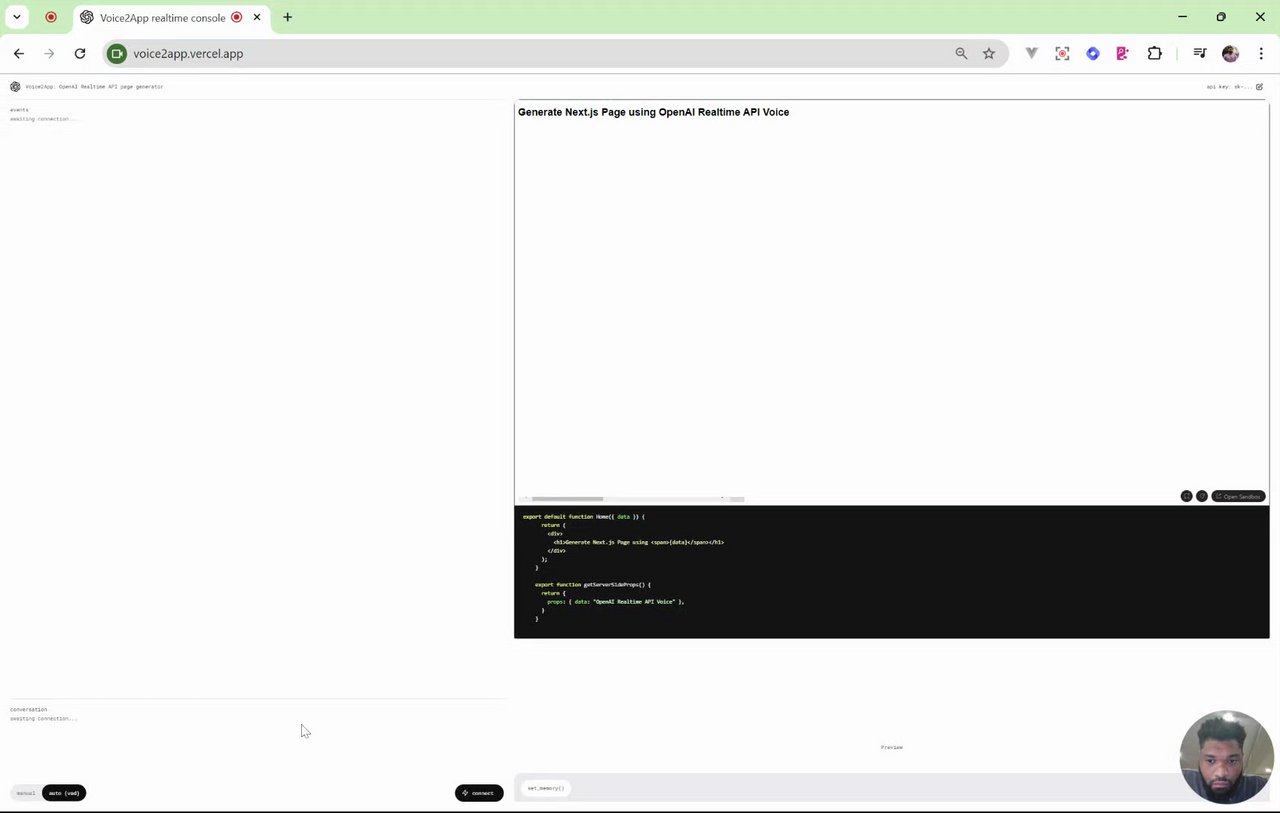Click the Voice2App OpenAI logo icon

15,87
